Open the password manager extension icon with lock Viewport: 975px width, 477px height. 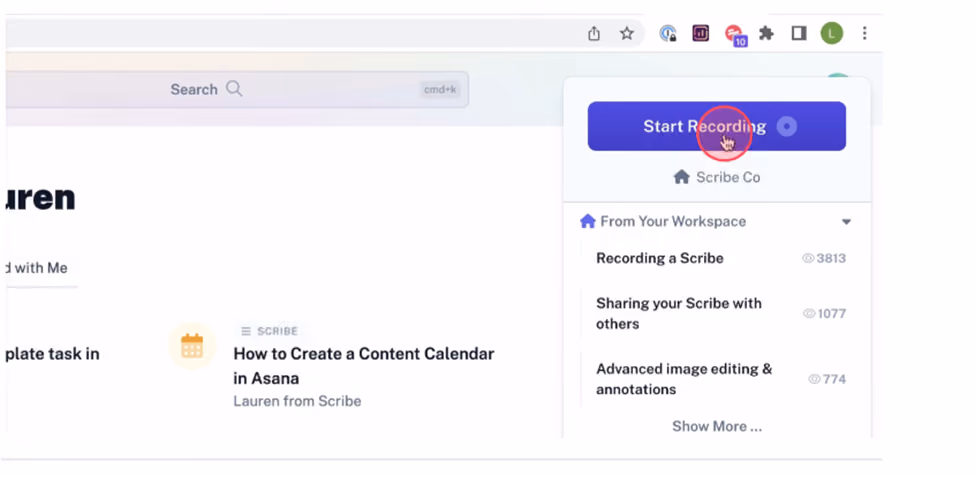tap(668, 34)
